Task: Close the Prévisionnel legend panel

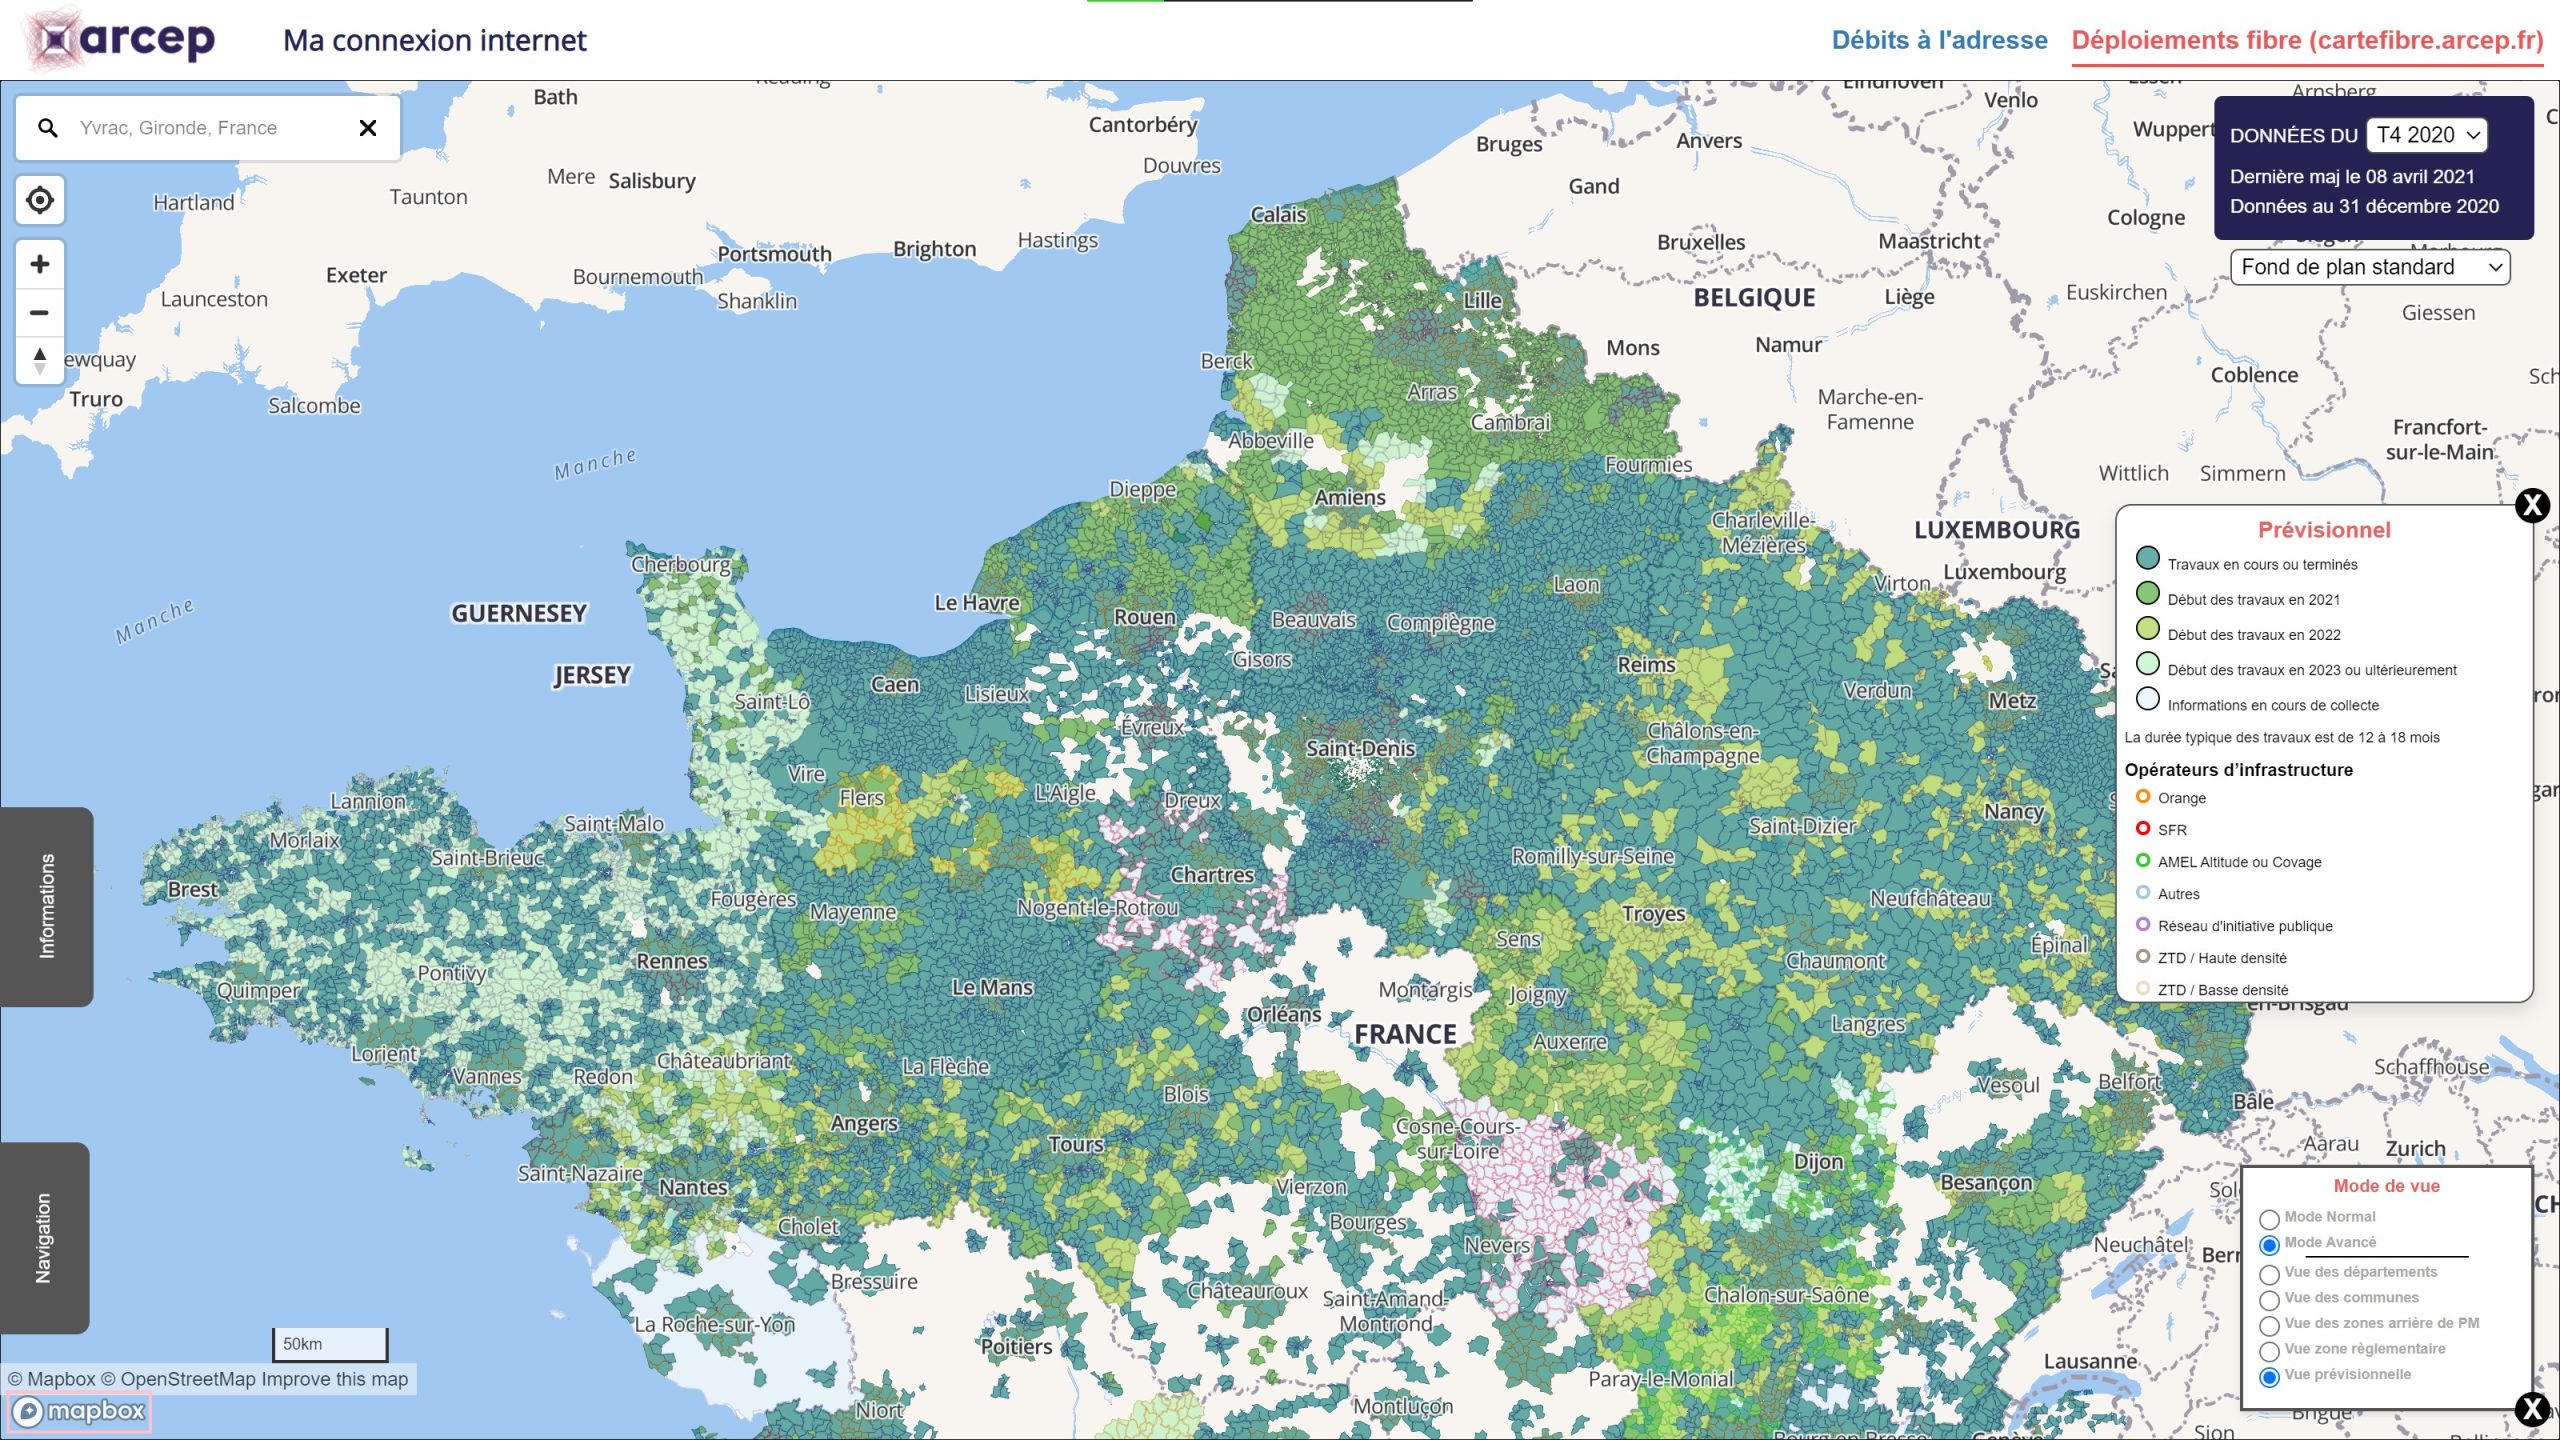Action: click(2532, 505)
